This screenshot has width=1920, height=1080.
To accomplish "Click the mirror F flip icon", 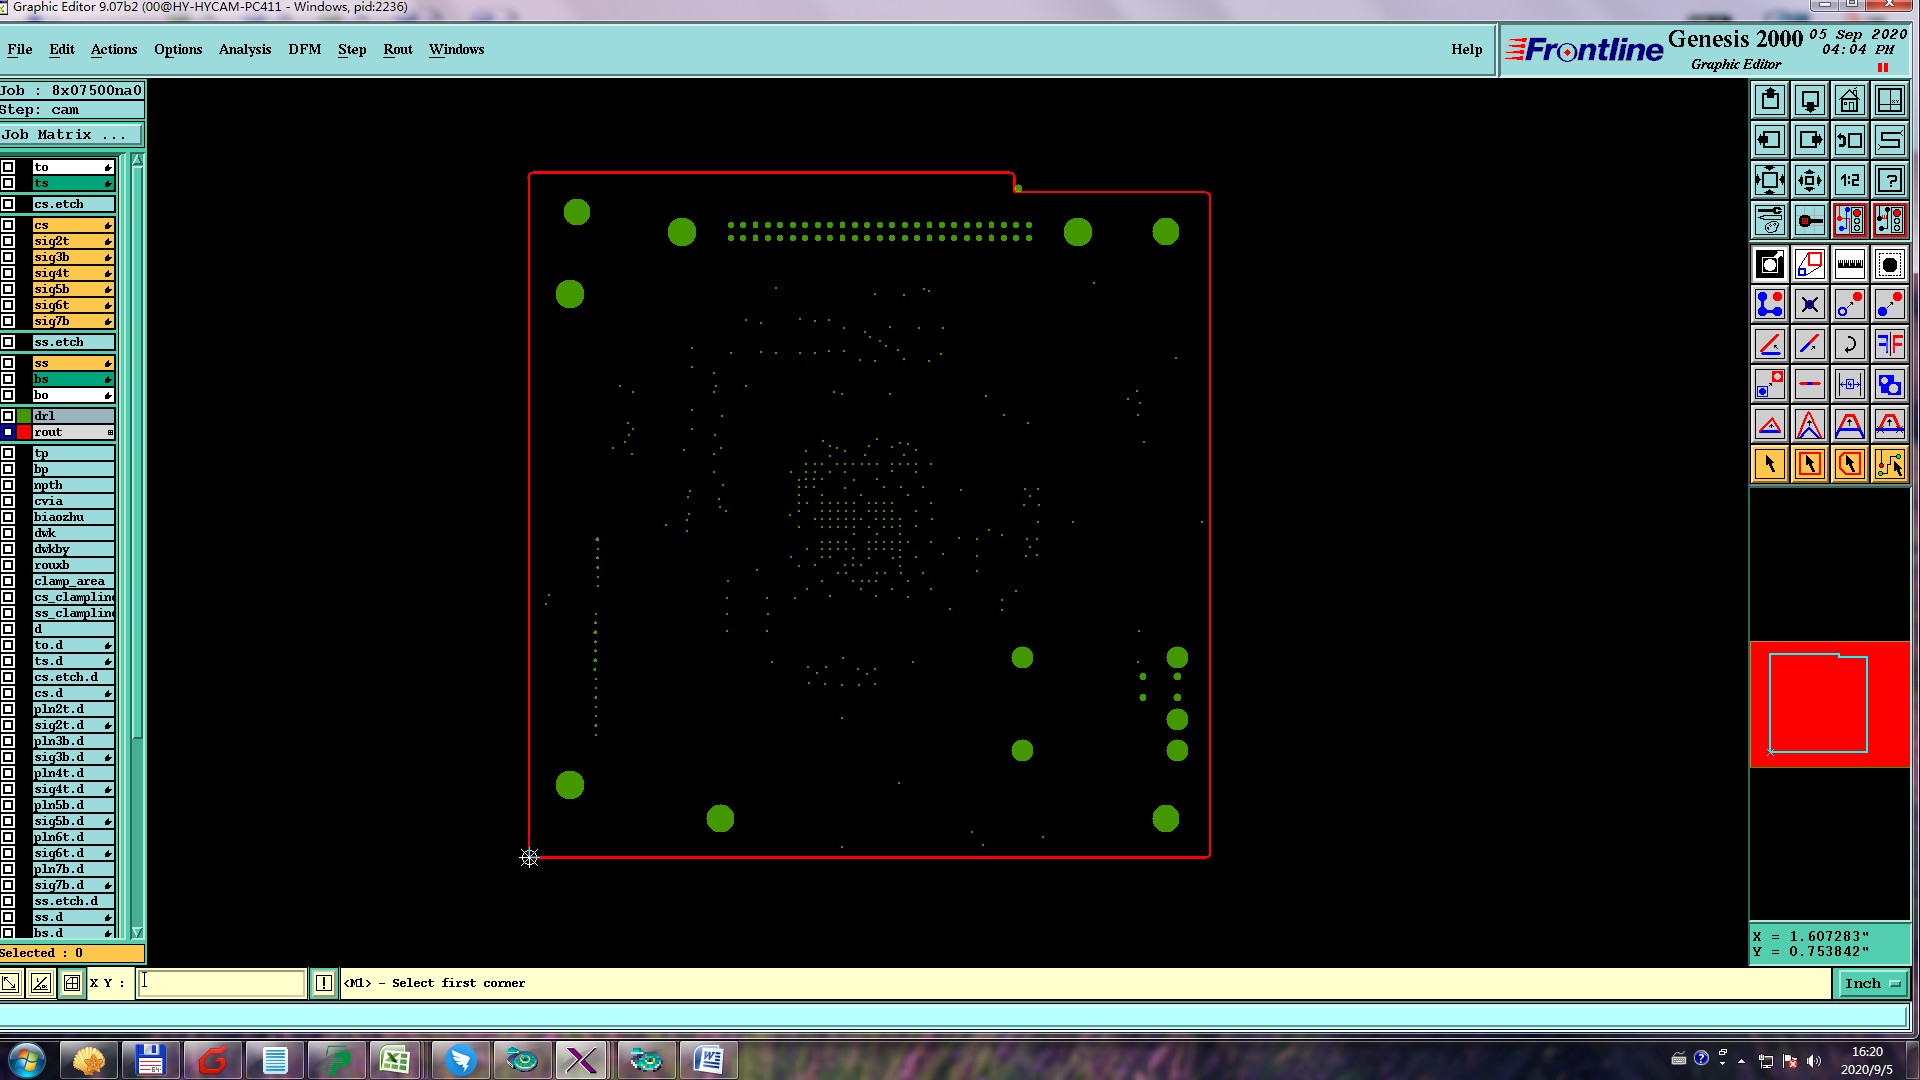I will pyautogui.click(x=1889, y=345).
